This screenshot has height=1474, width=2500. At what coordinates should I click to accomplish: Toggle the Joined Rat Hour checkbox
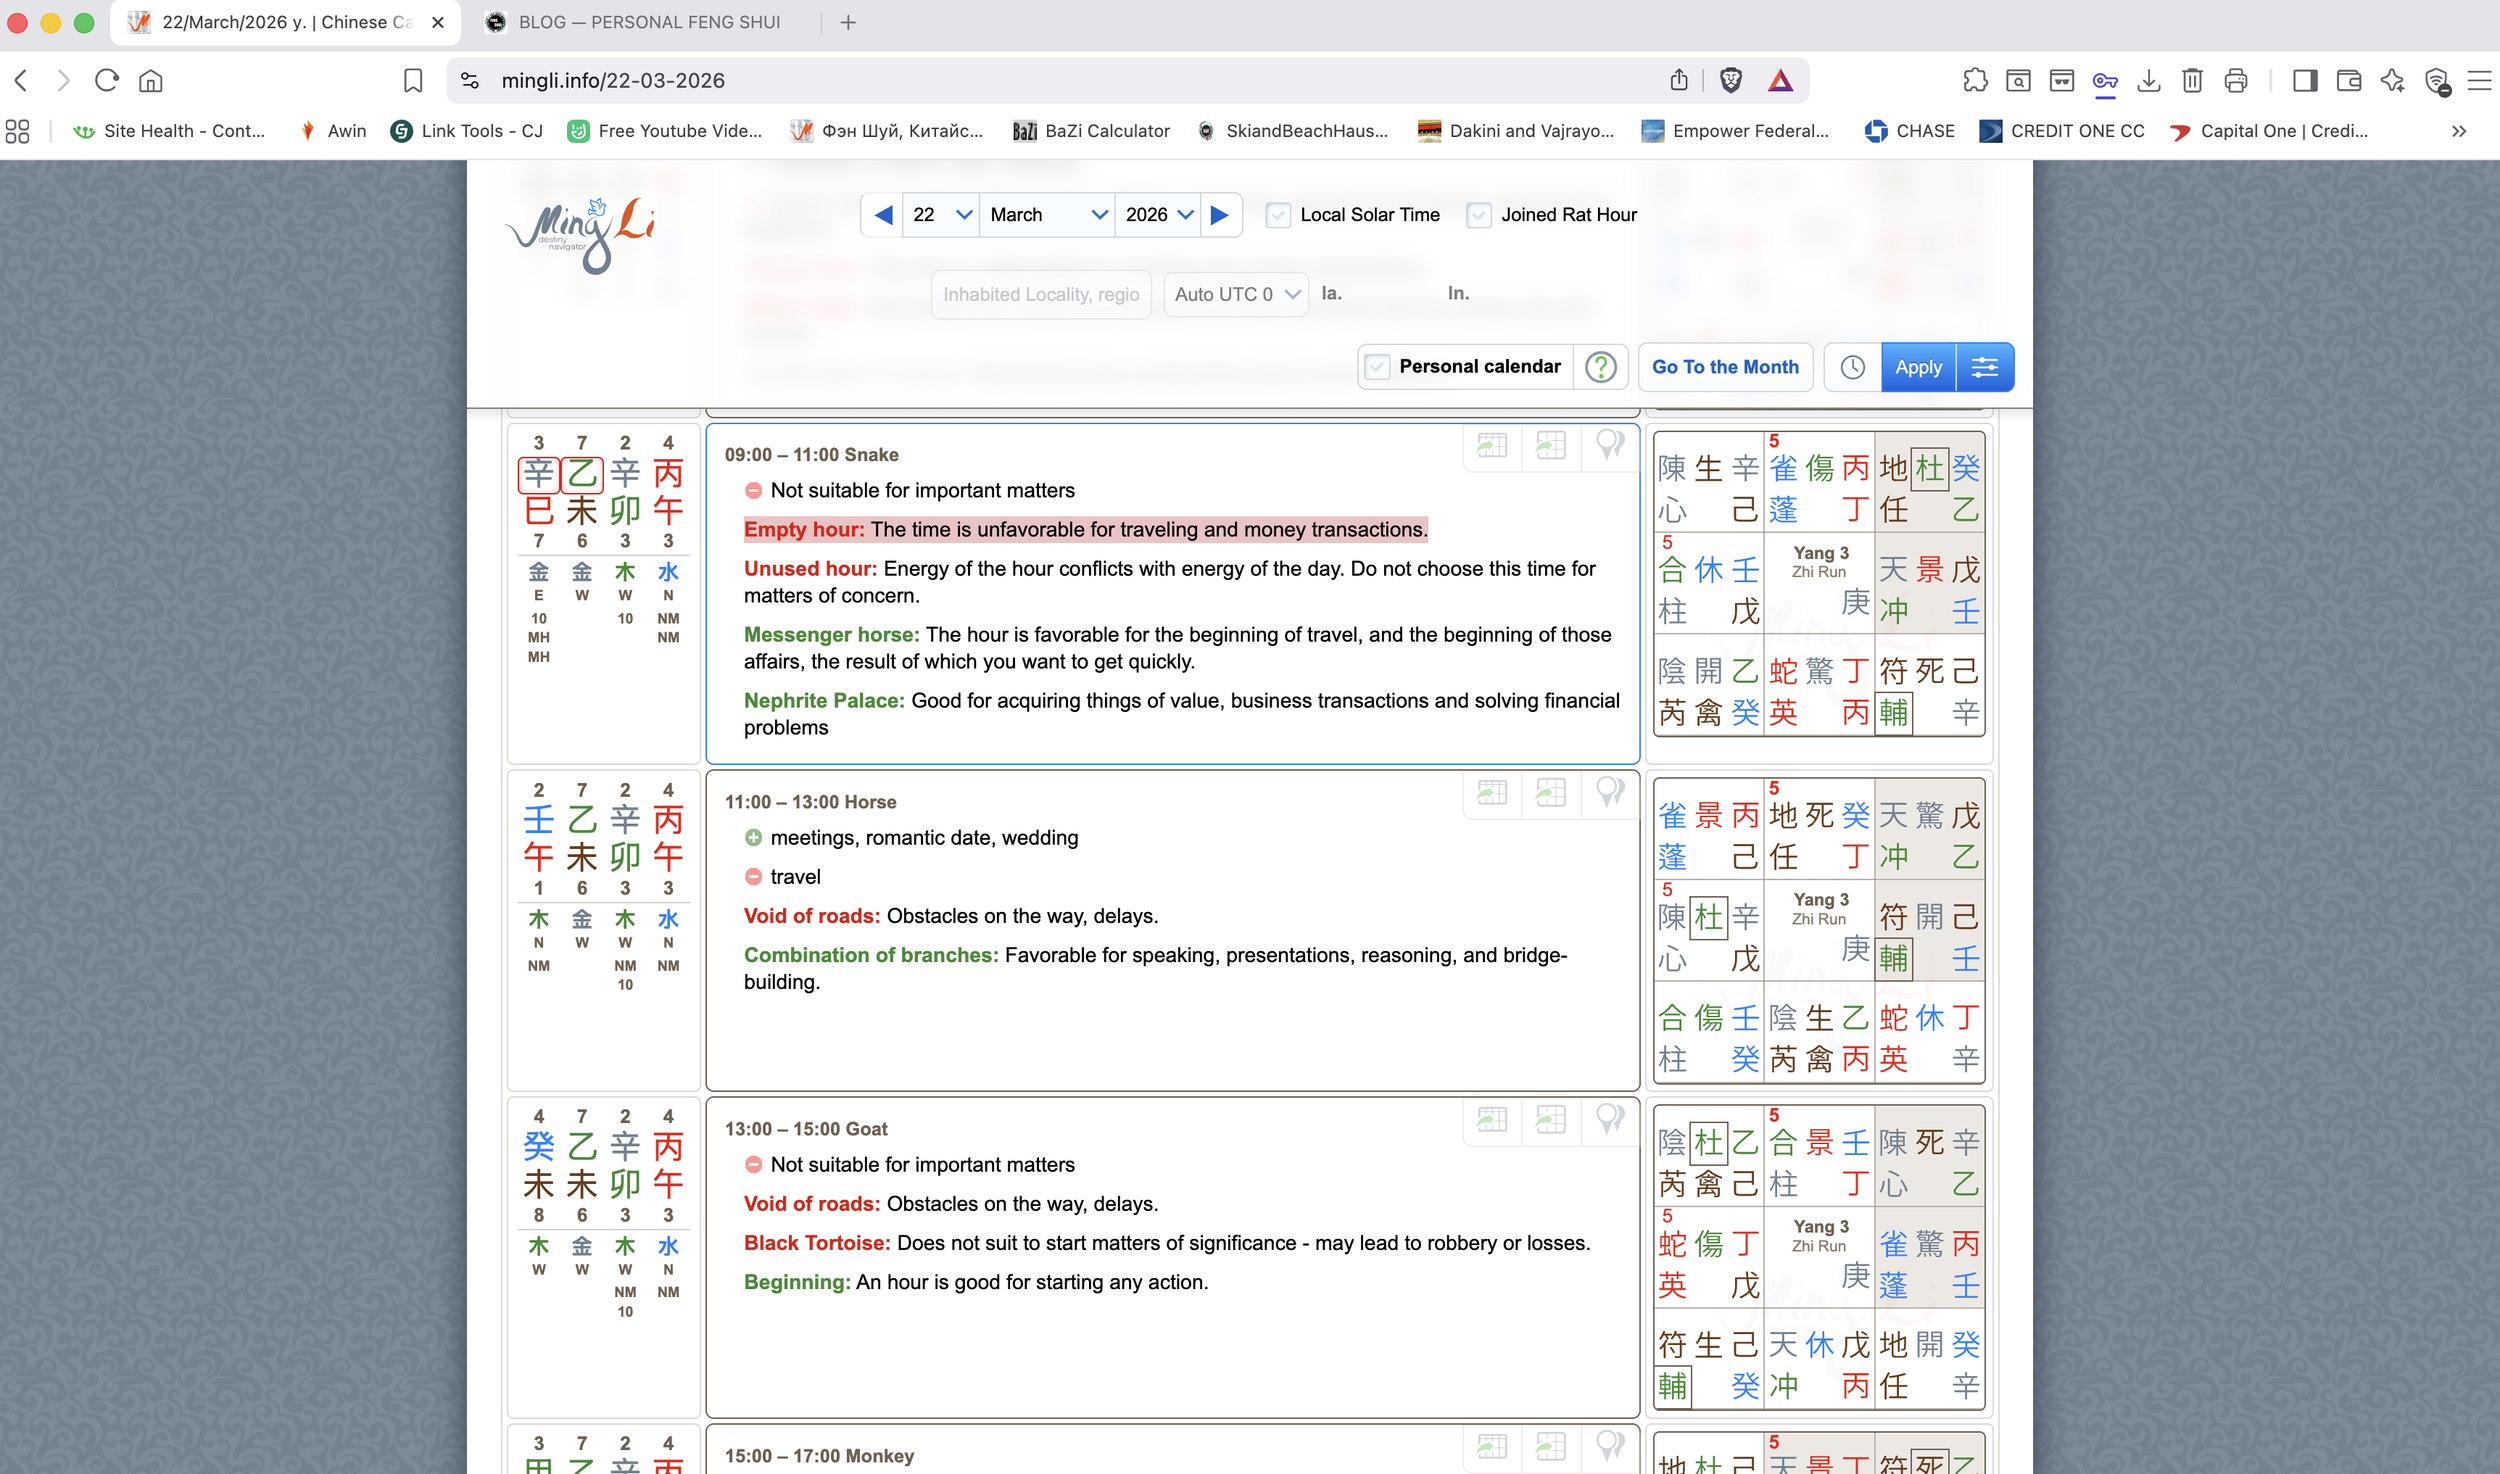[1478, 215]
